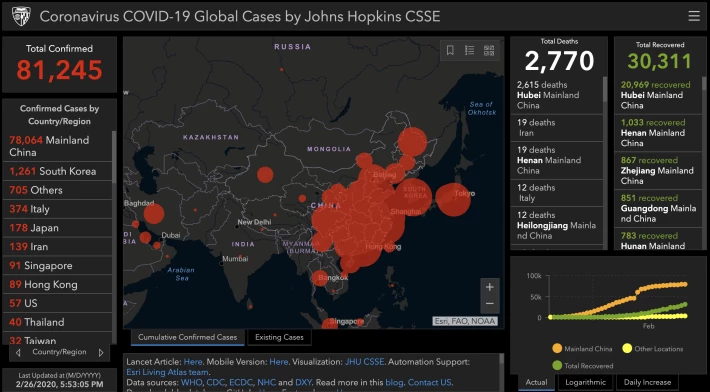
Task: Click the Total Deaths list scrollbar
Action: coord(605,90)
